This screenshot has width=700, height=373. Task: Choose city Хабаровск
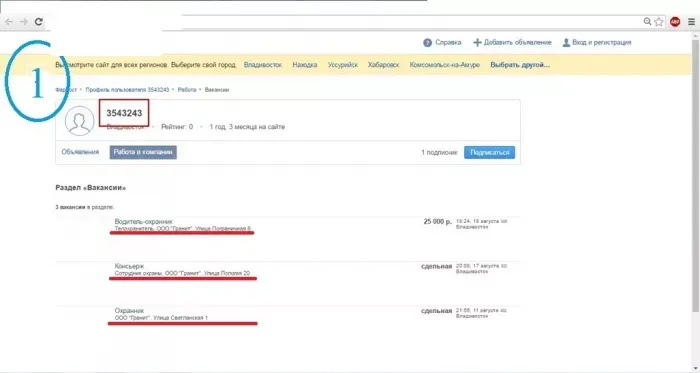click(x=383, y=65)
